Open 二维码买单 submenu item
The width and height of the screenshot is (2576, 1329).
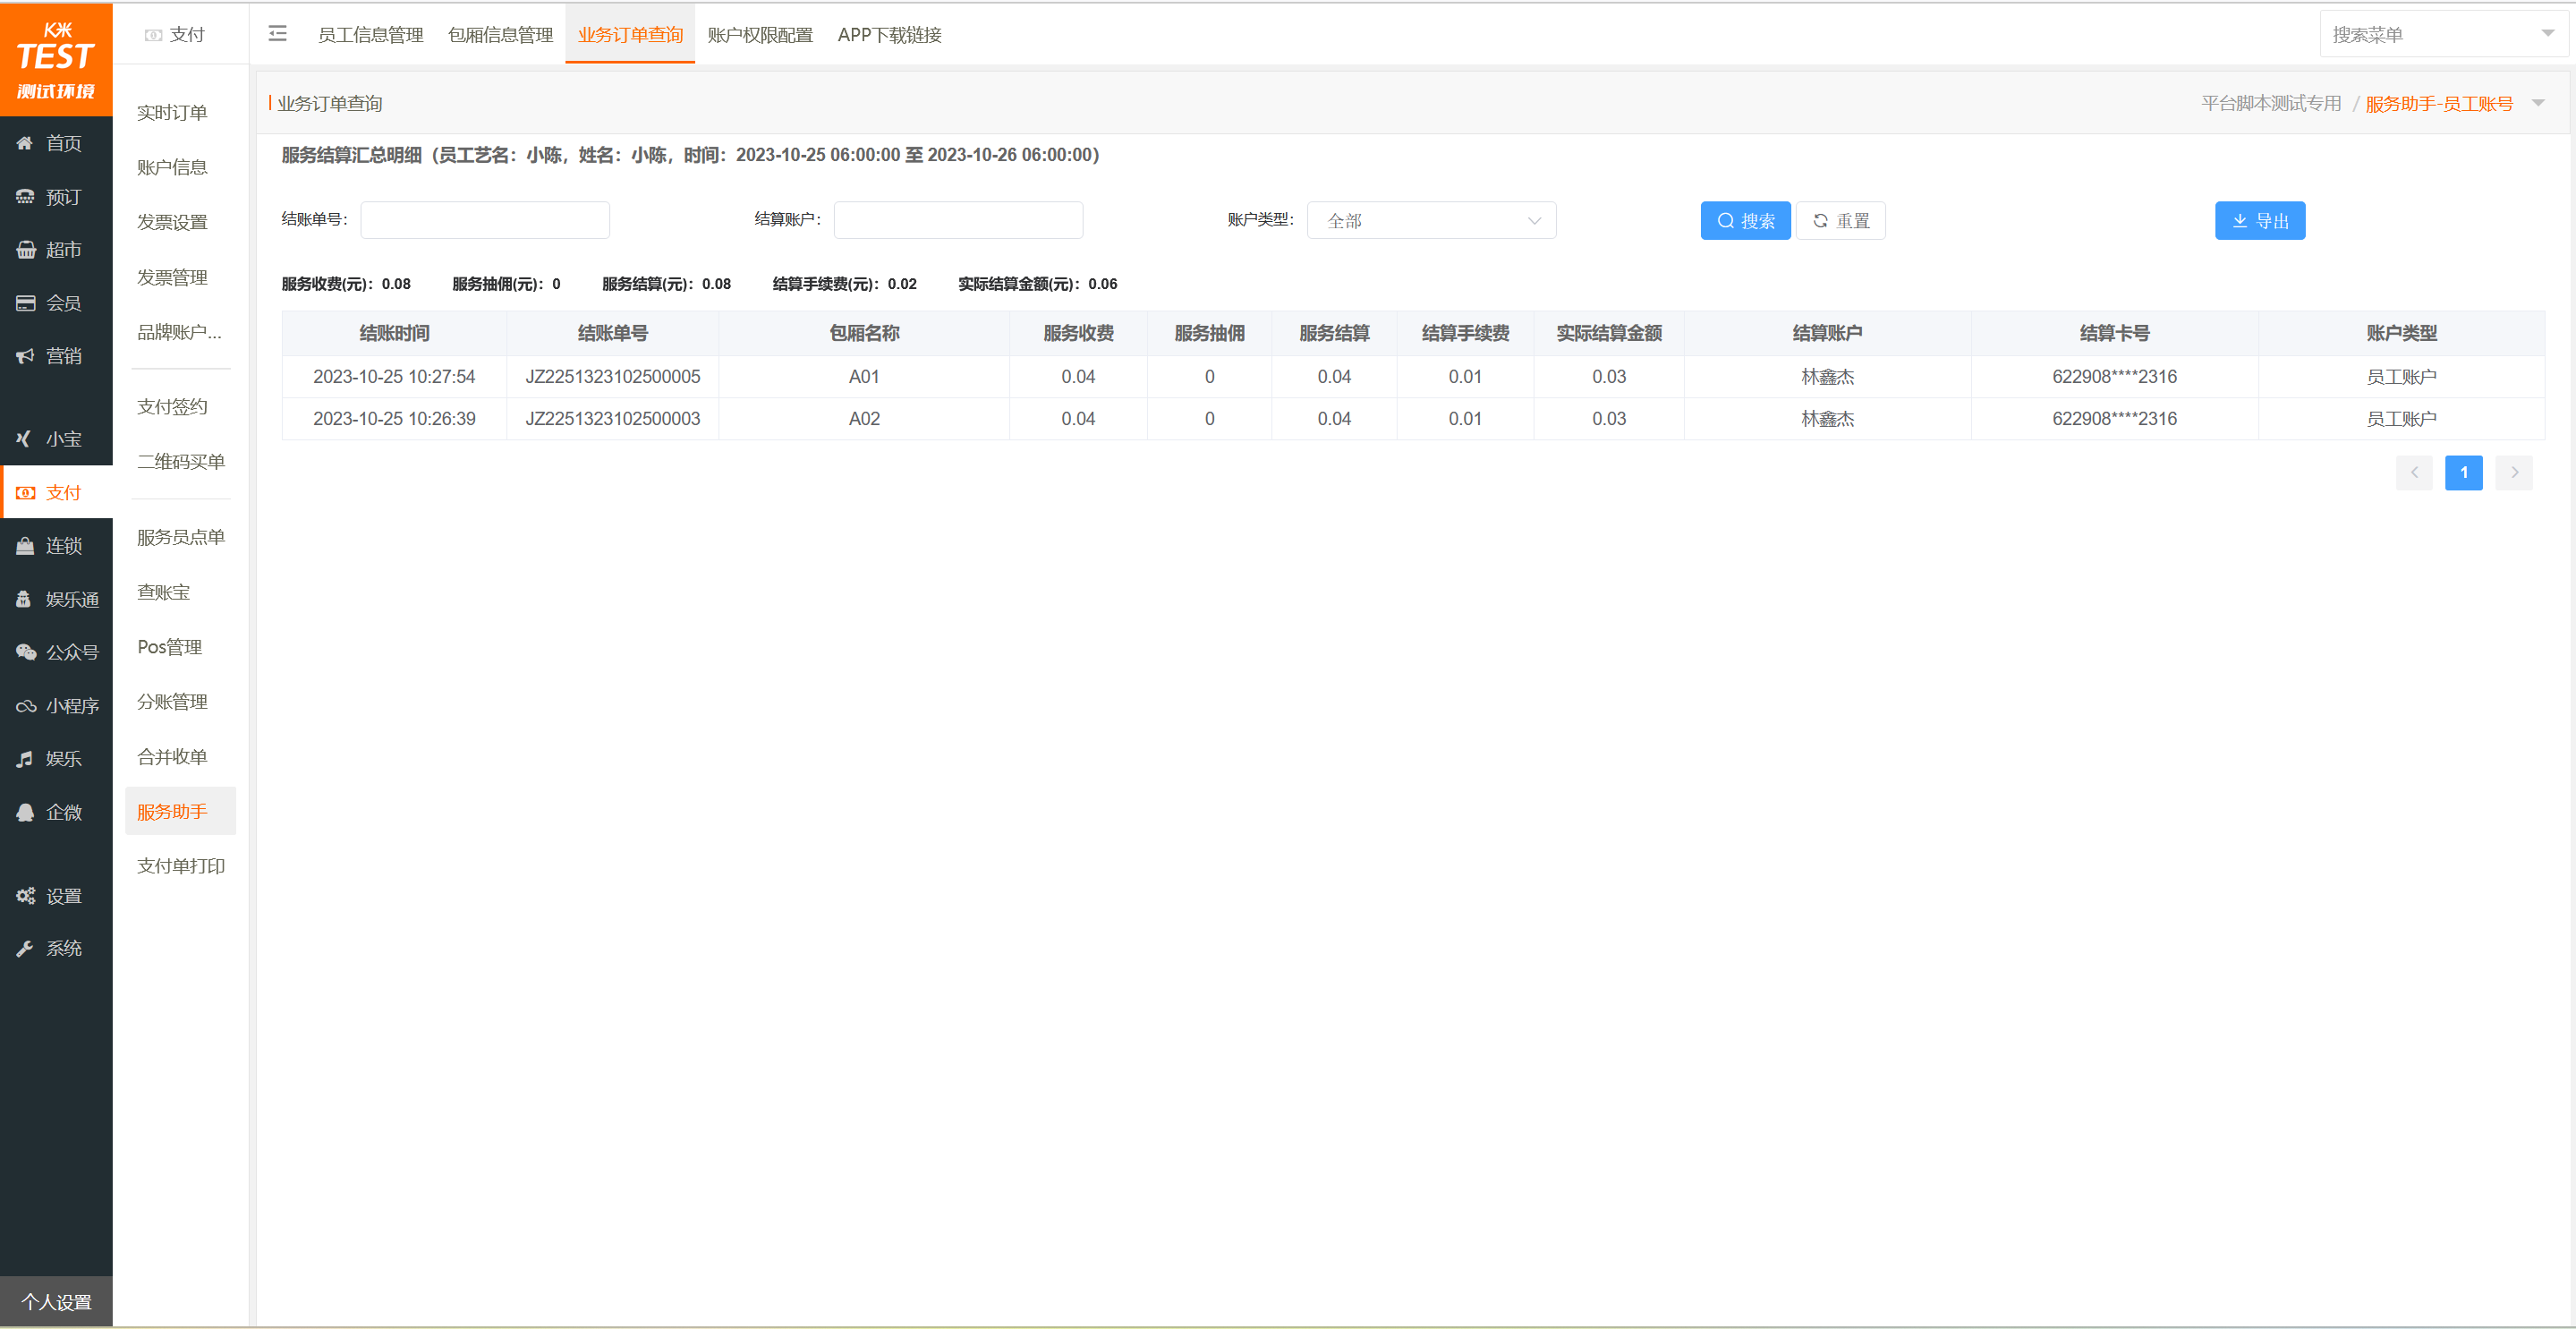tap(181, 461)
